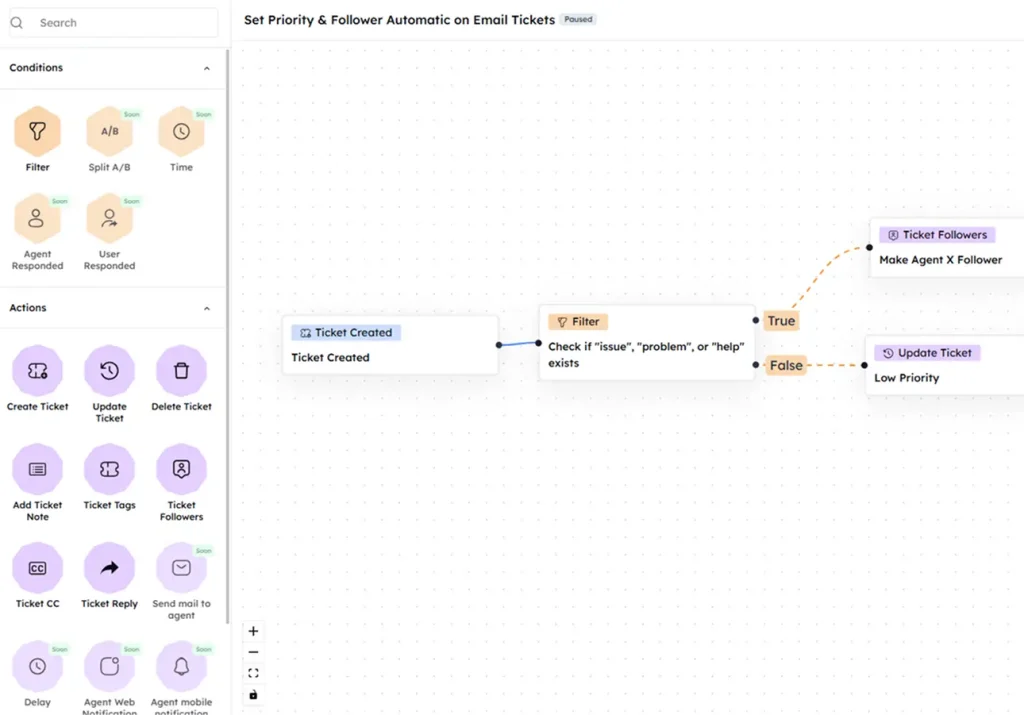Select the True branch label
Viewport: 1024px width, 715px height.
coord(781,321)
